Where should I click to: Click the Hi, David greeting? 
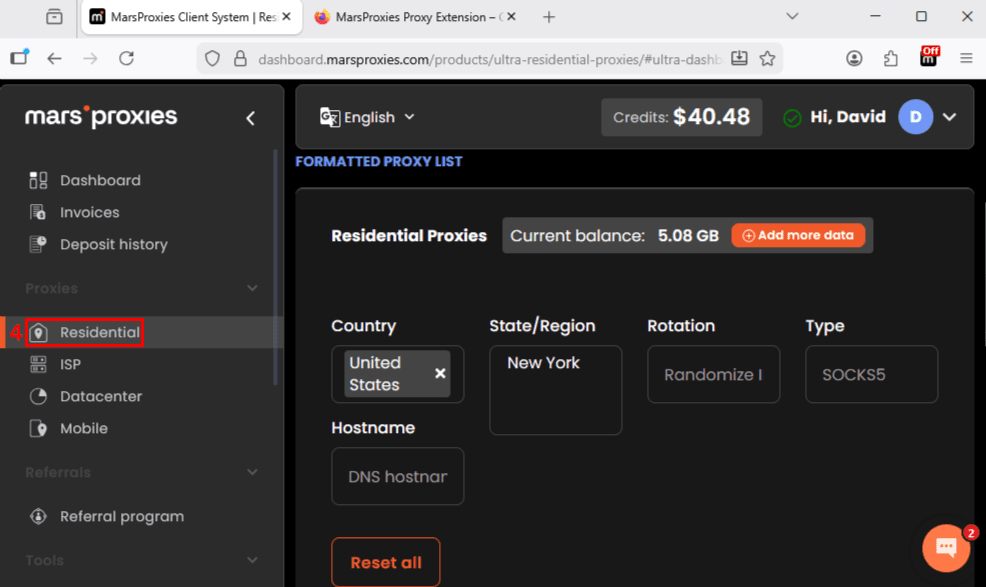tap(848, 117)
